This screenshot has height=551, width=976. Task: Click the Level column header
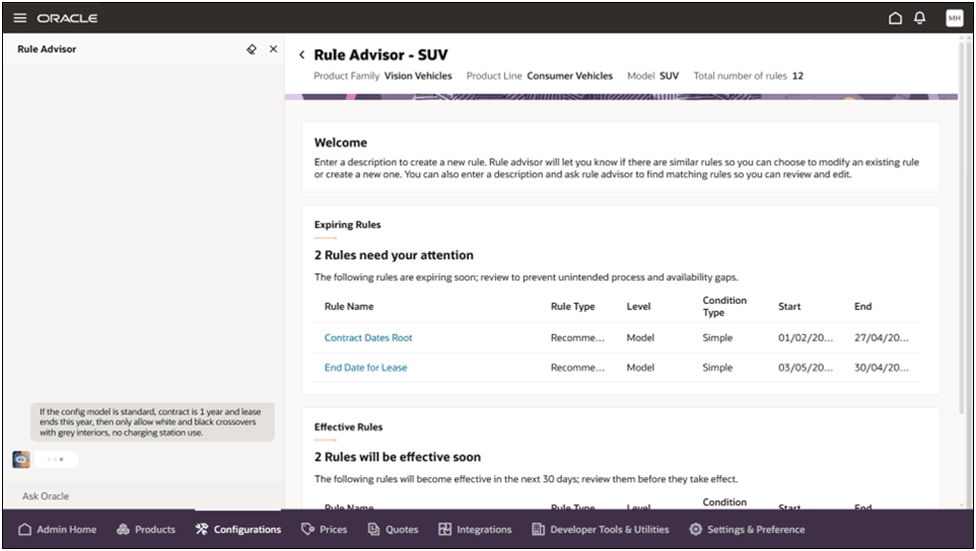[639, 306]
